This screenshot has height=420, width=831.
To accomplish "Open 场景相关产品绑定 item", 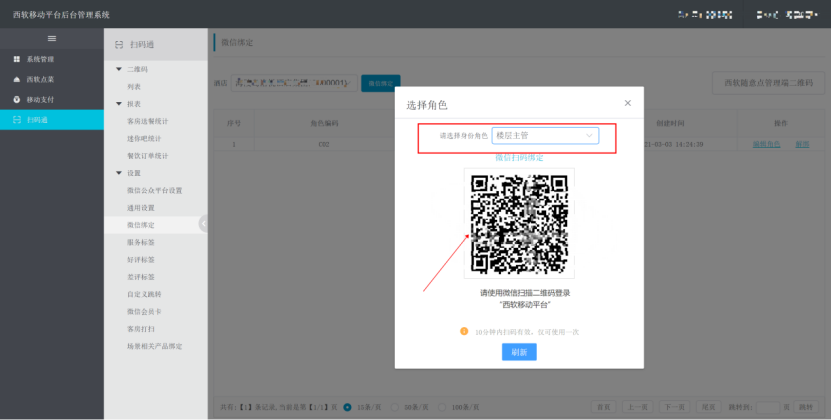I will click(x=154, y=346).
